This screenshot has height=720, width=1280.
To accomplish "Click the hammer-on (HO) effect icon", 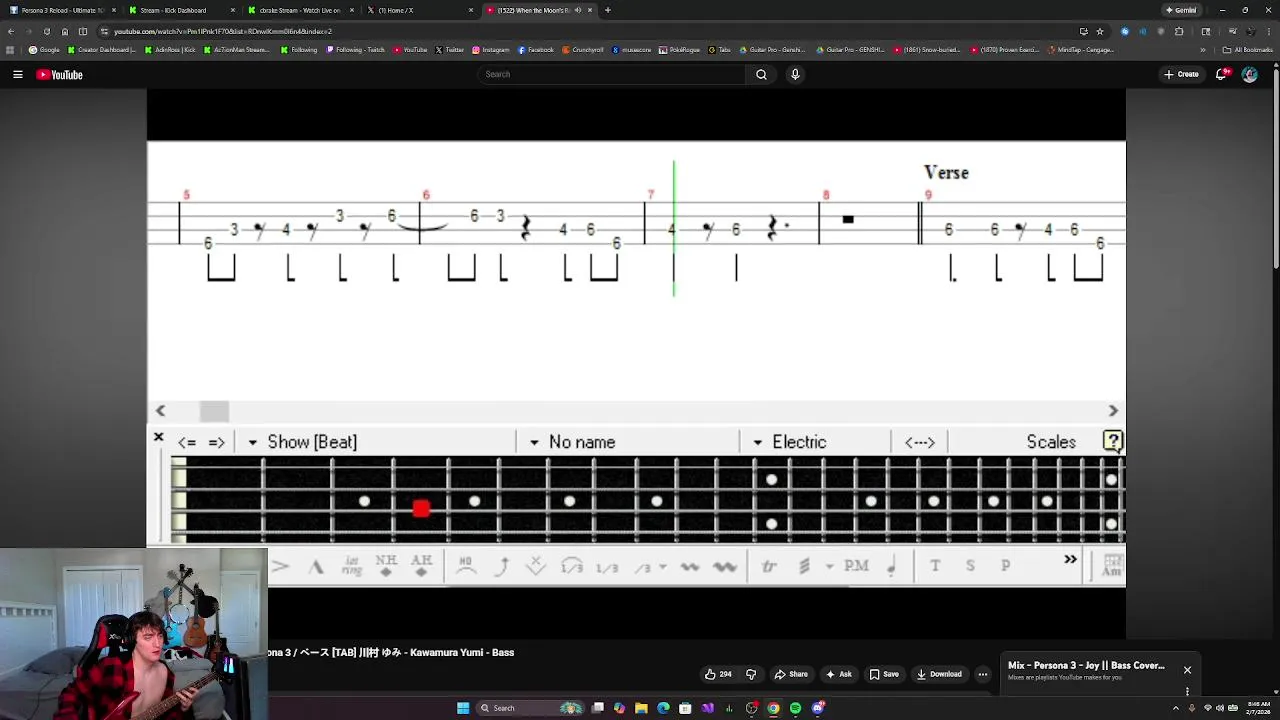I will click(x=465, y=566).
